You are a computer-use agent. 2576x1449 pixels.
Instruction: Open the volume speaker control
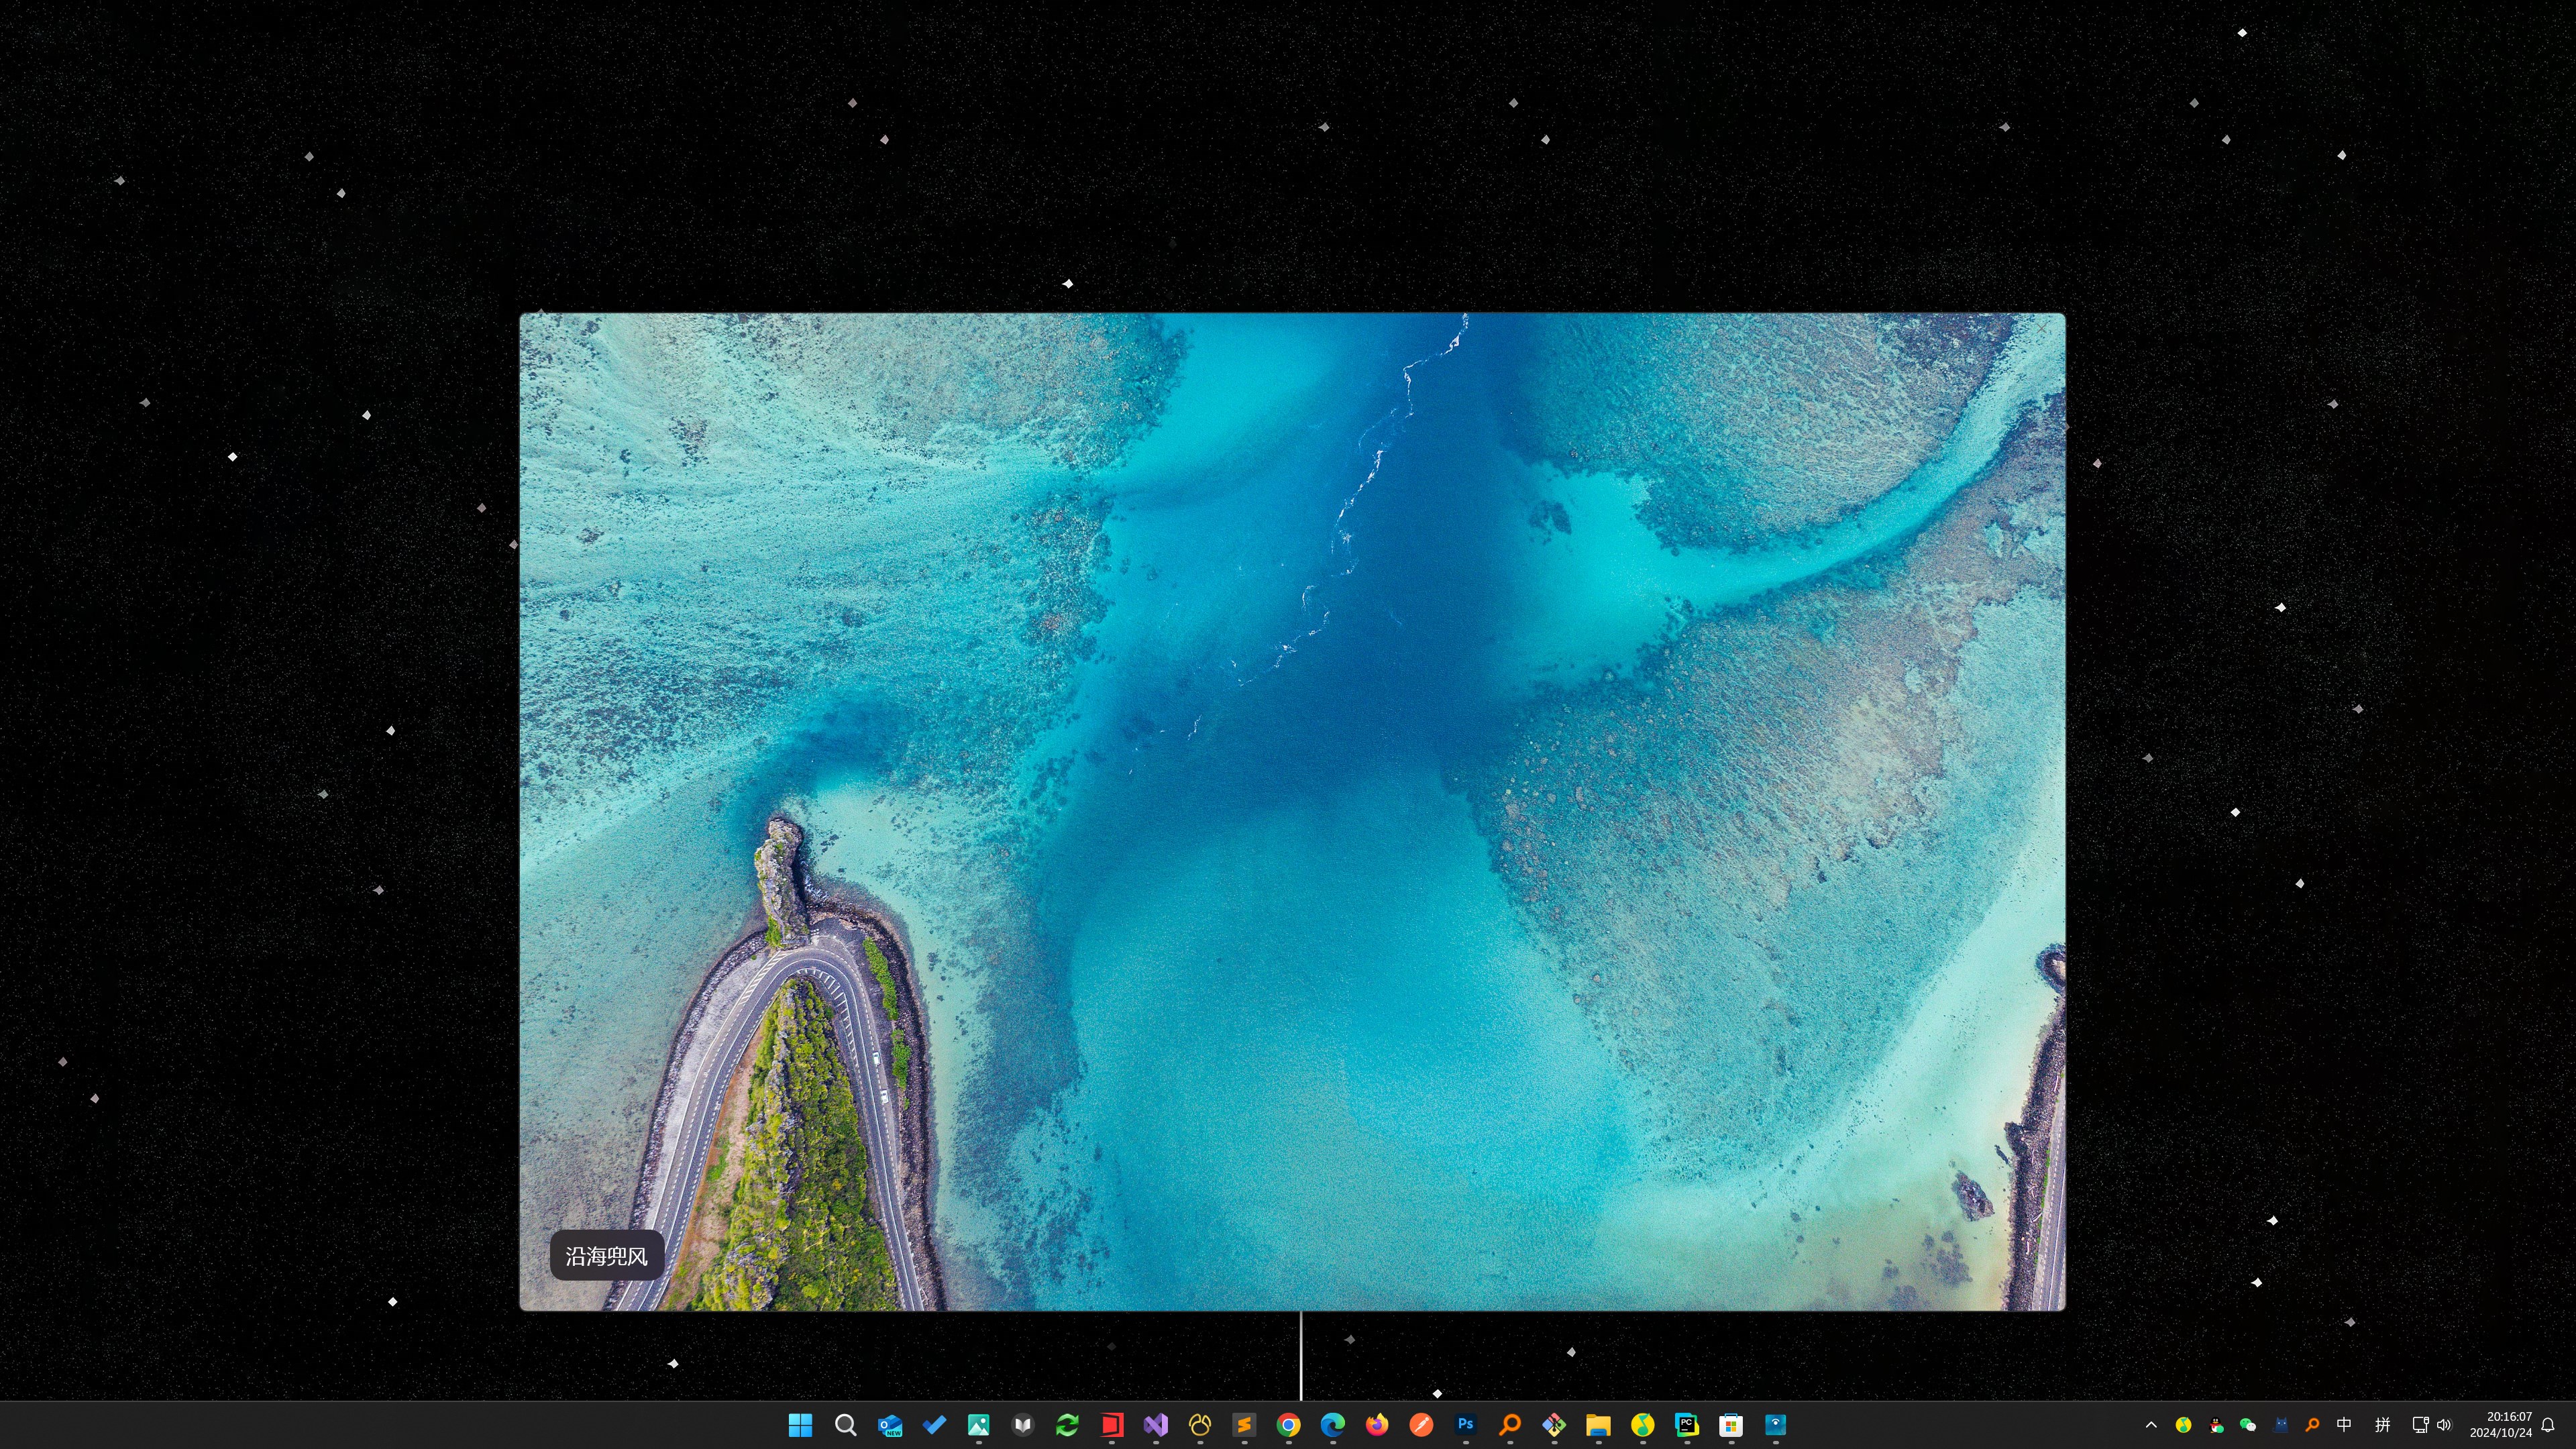pos(2444,1425)
